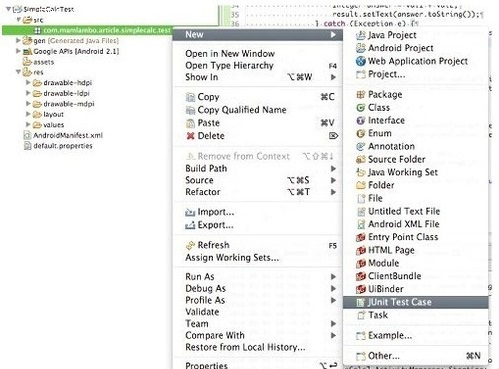The height and width of the screenshot is (369, 499).
Task: Click the Java Working Set icon
Action: (361, 172)
